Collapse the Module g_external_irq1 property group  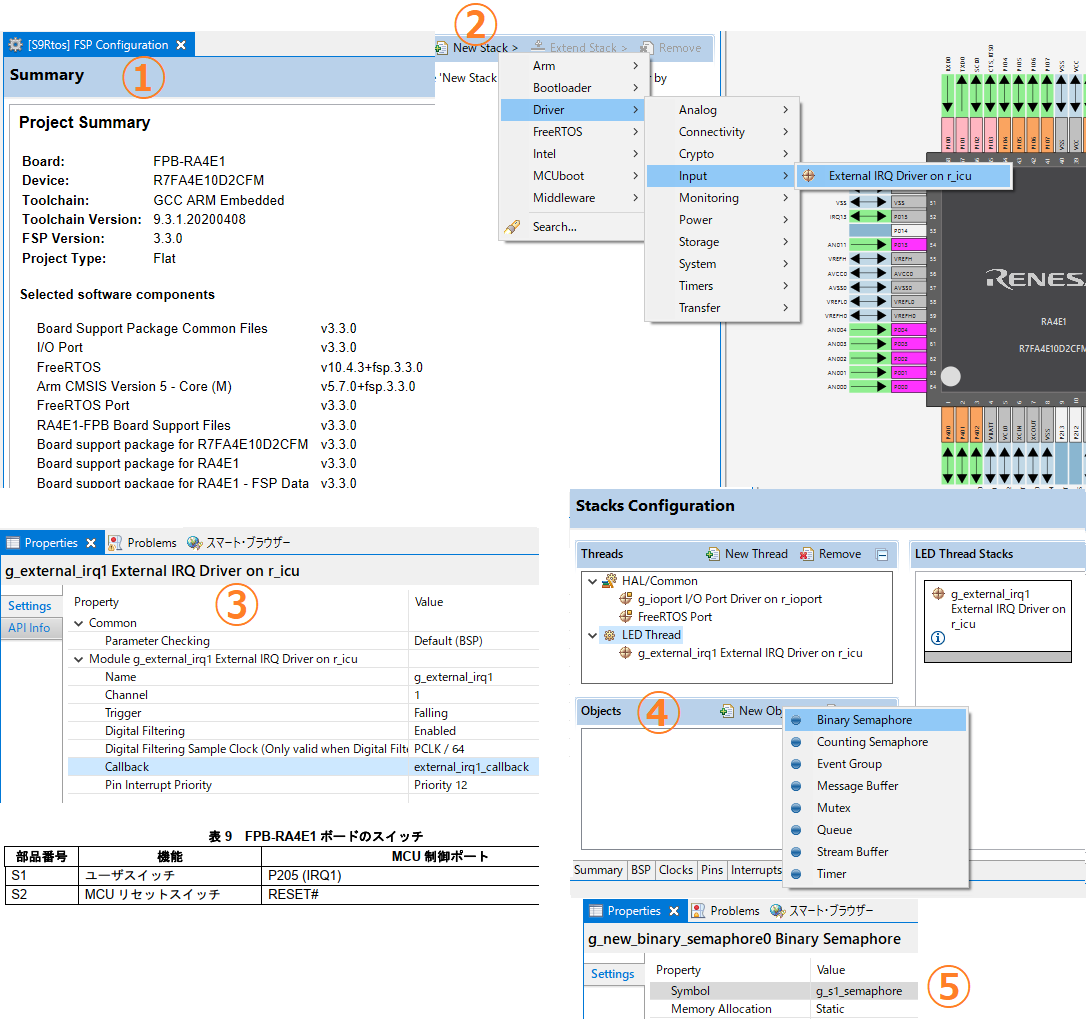click(78, 659)
